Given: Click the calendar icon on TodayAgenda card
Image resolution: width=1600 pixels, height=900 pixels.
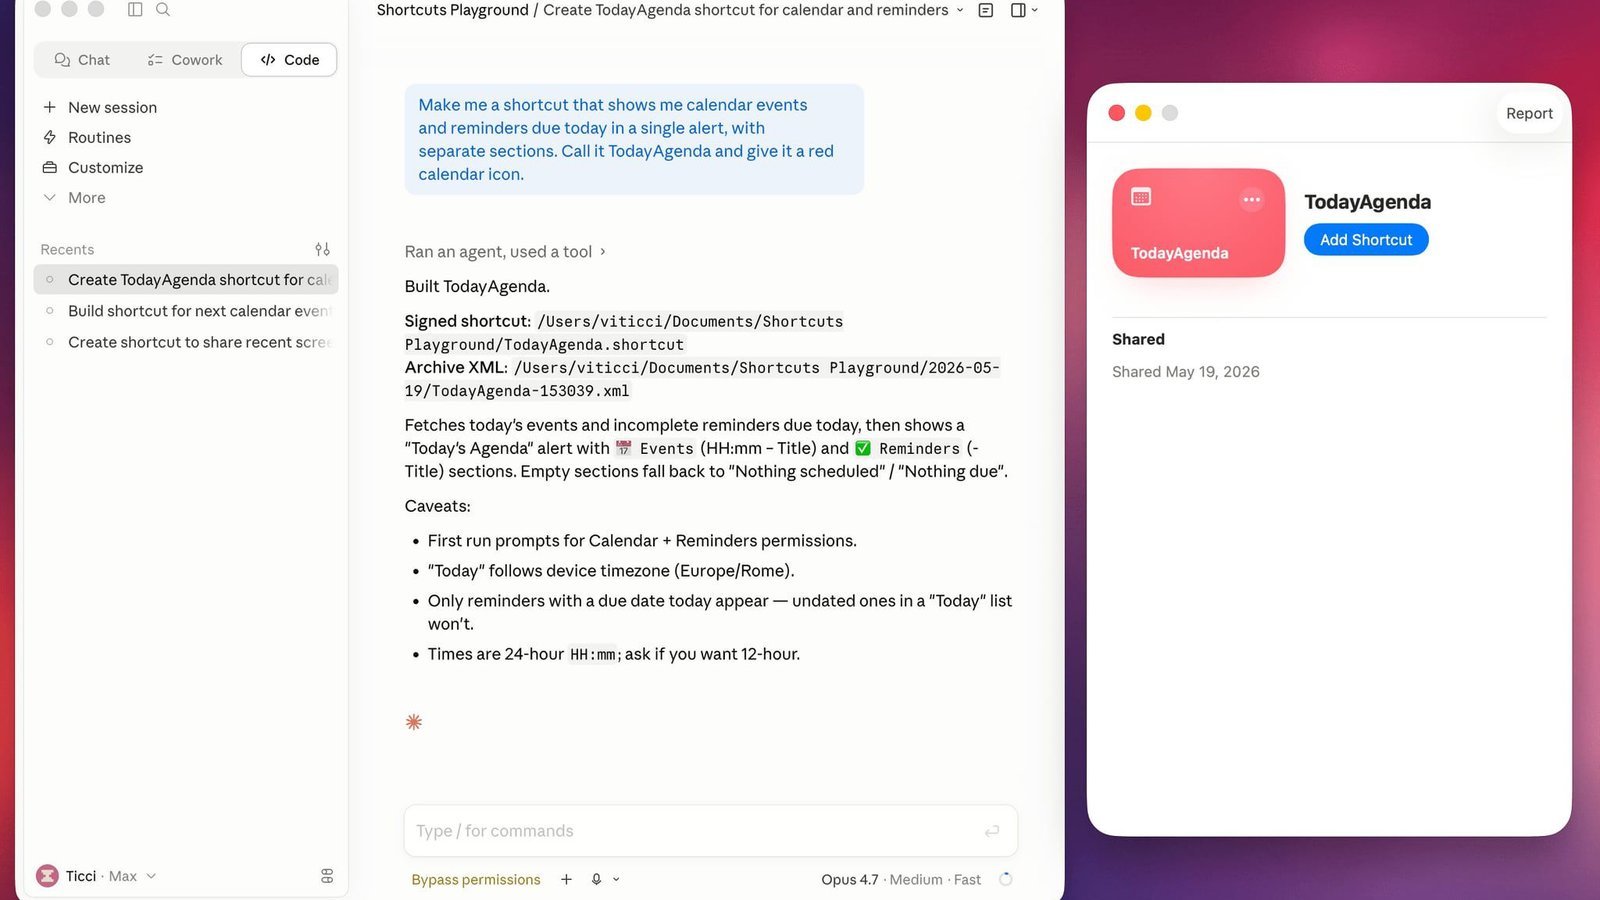Looking at the screenshot, I should click(1141, 197).
